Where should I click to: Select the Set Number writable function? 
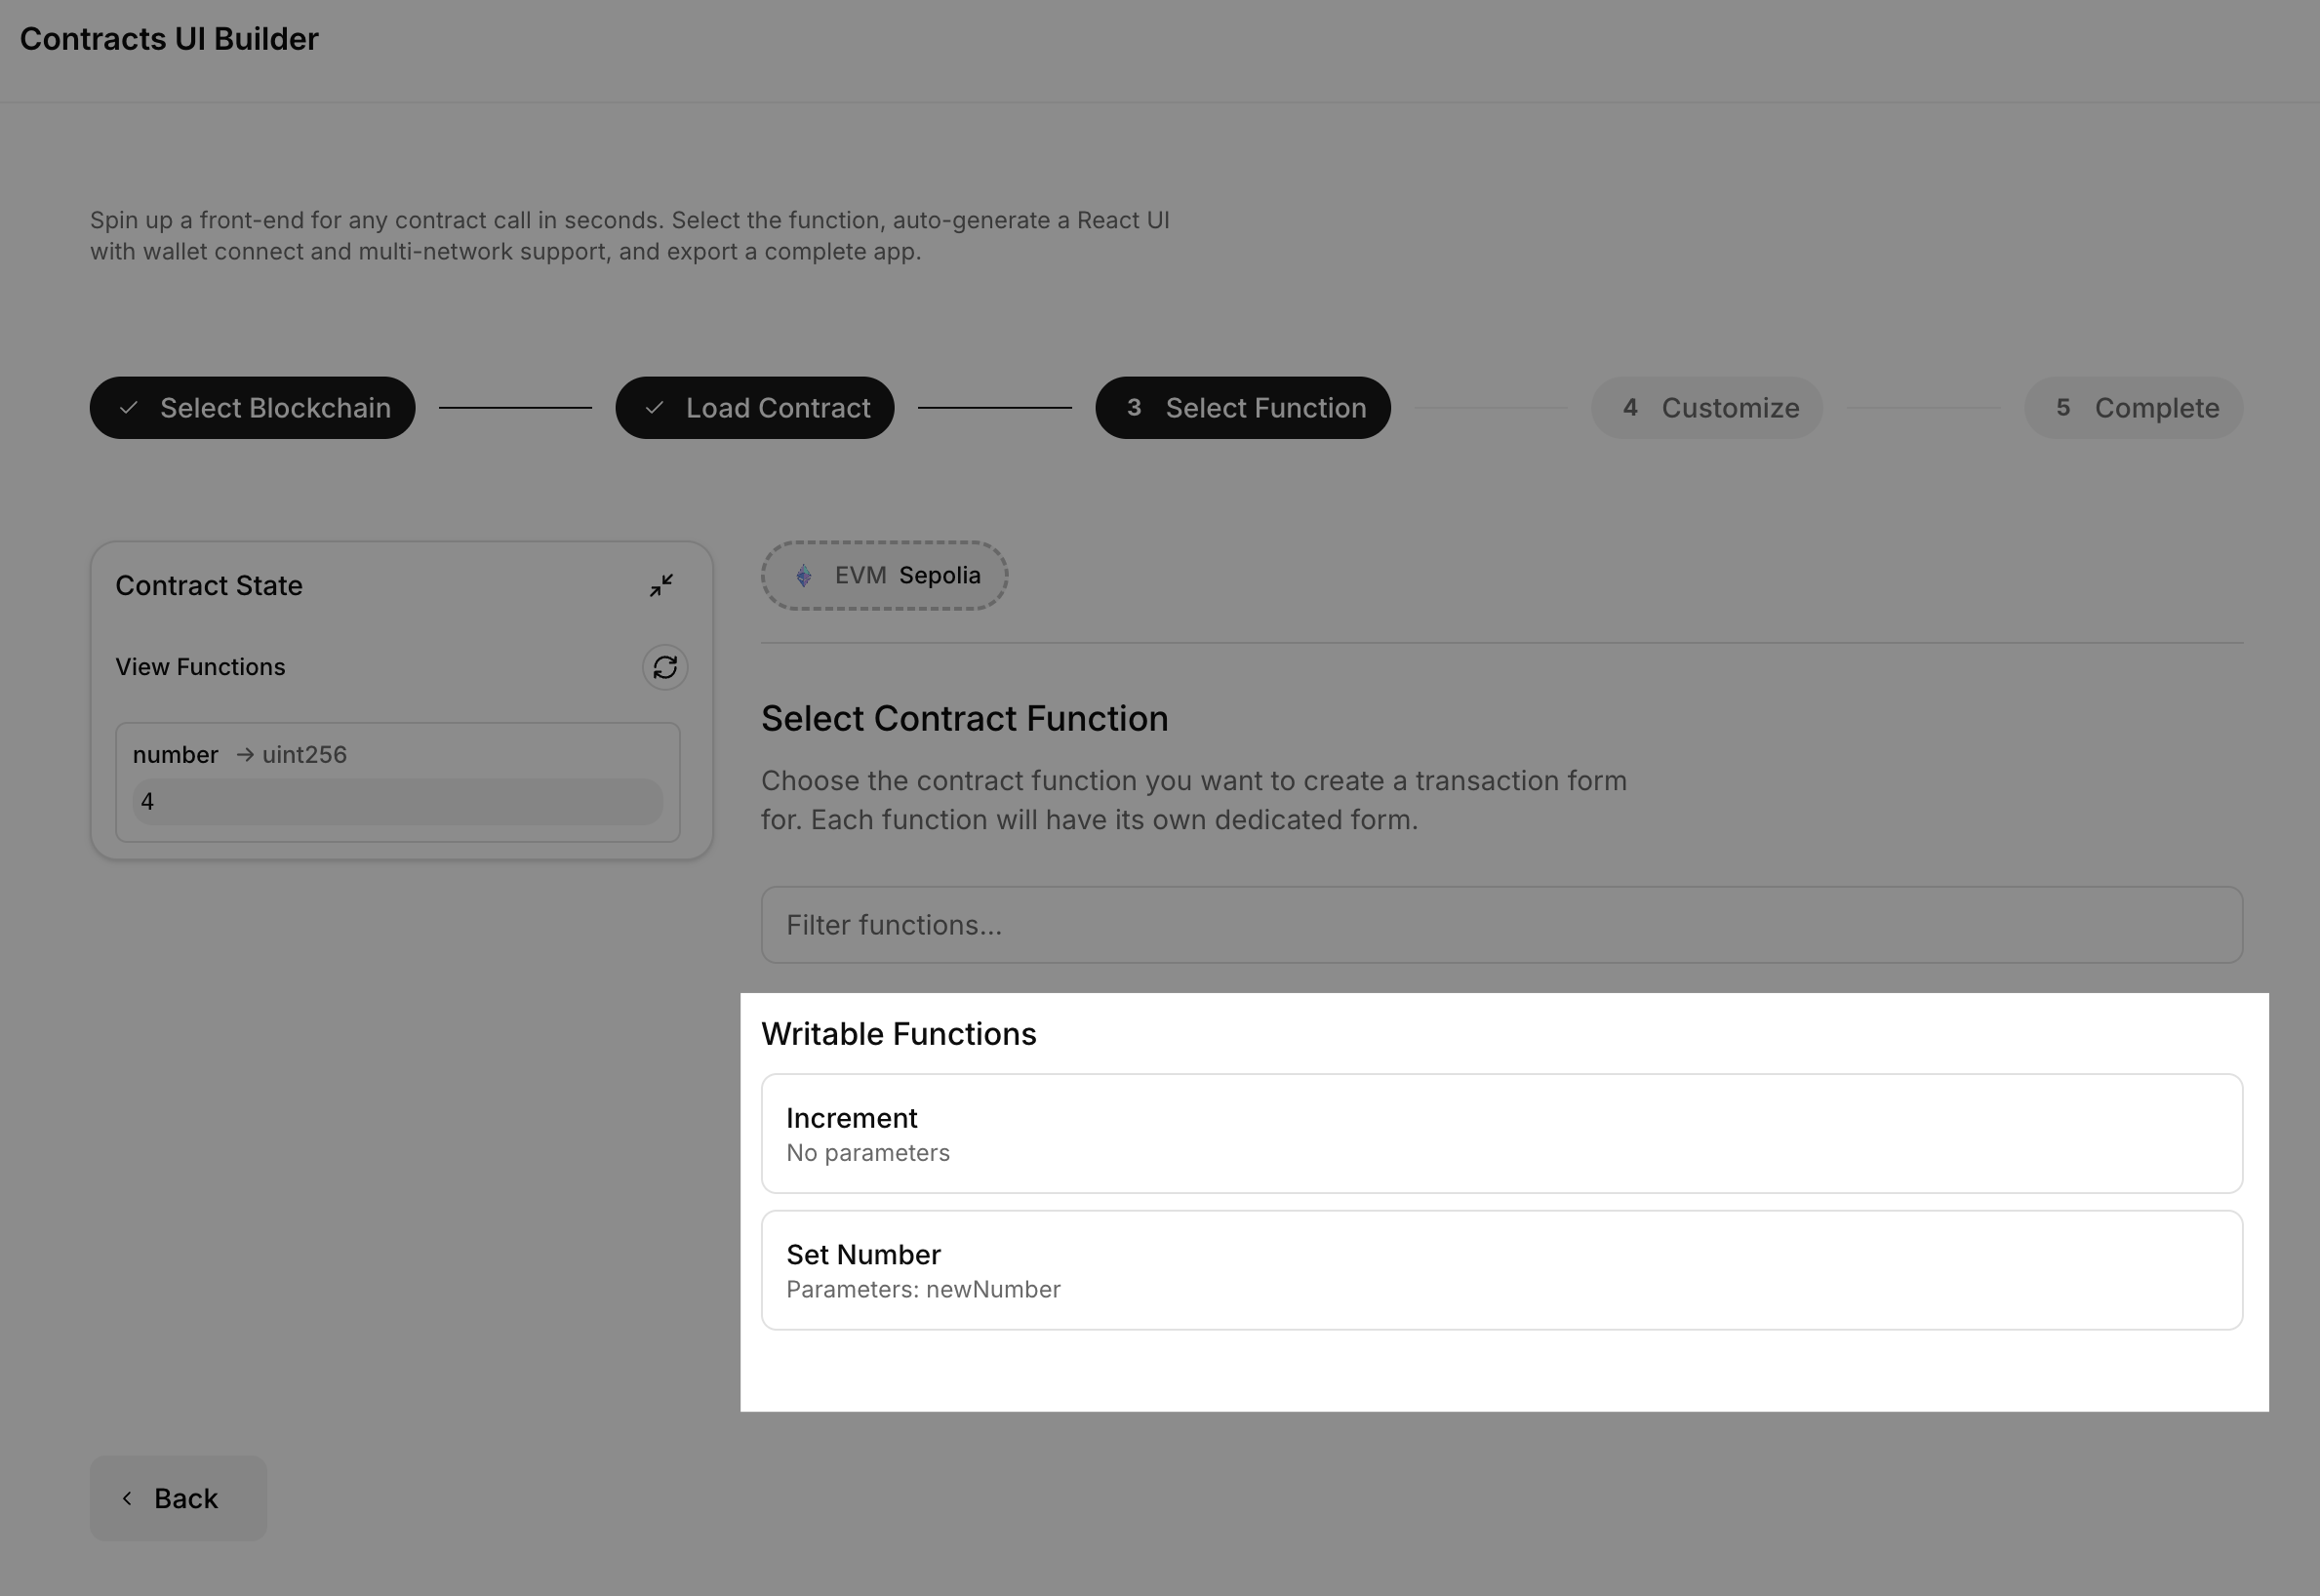pos(1500,1270)
